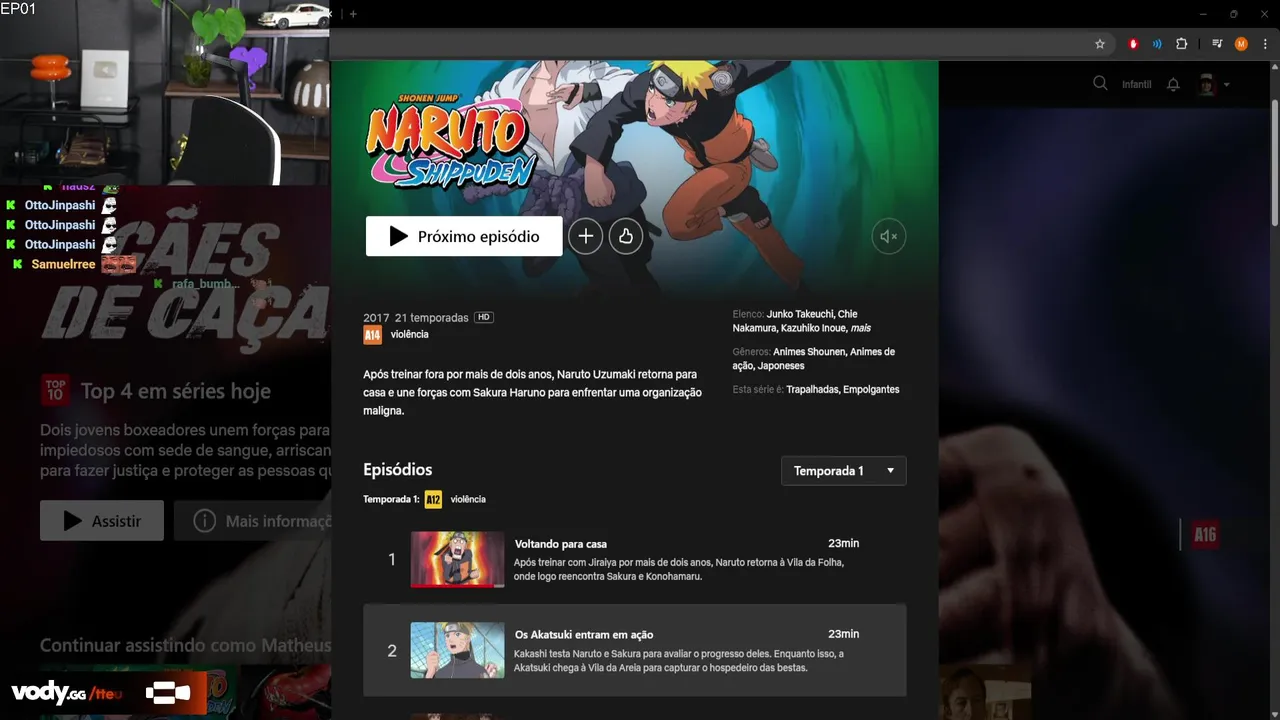Screen dimensions: 1280x720
Task: Click the A14 age rating badge
Action: click(x=372, y=335)
